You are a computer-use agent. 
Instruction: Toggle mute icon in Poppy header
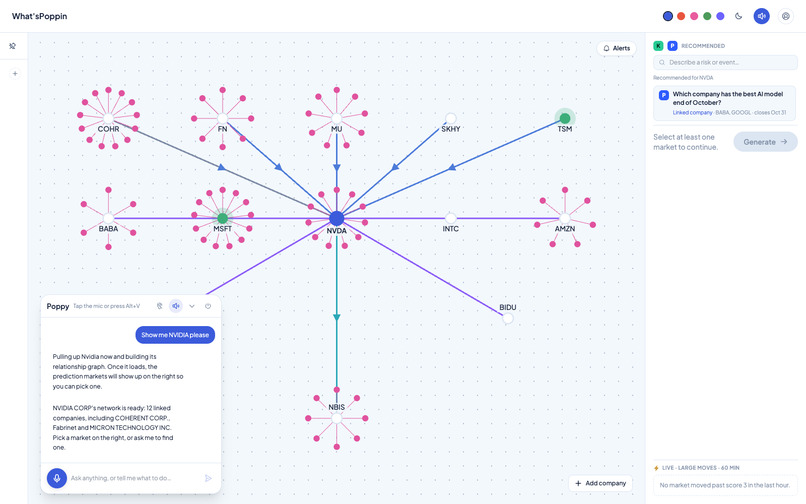coord(160,306)
